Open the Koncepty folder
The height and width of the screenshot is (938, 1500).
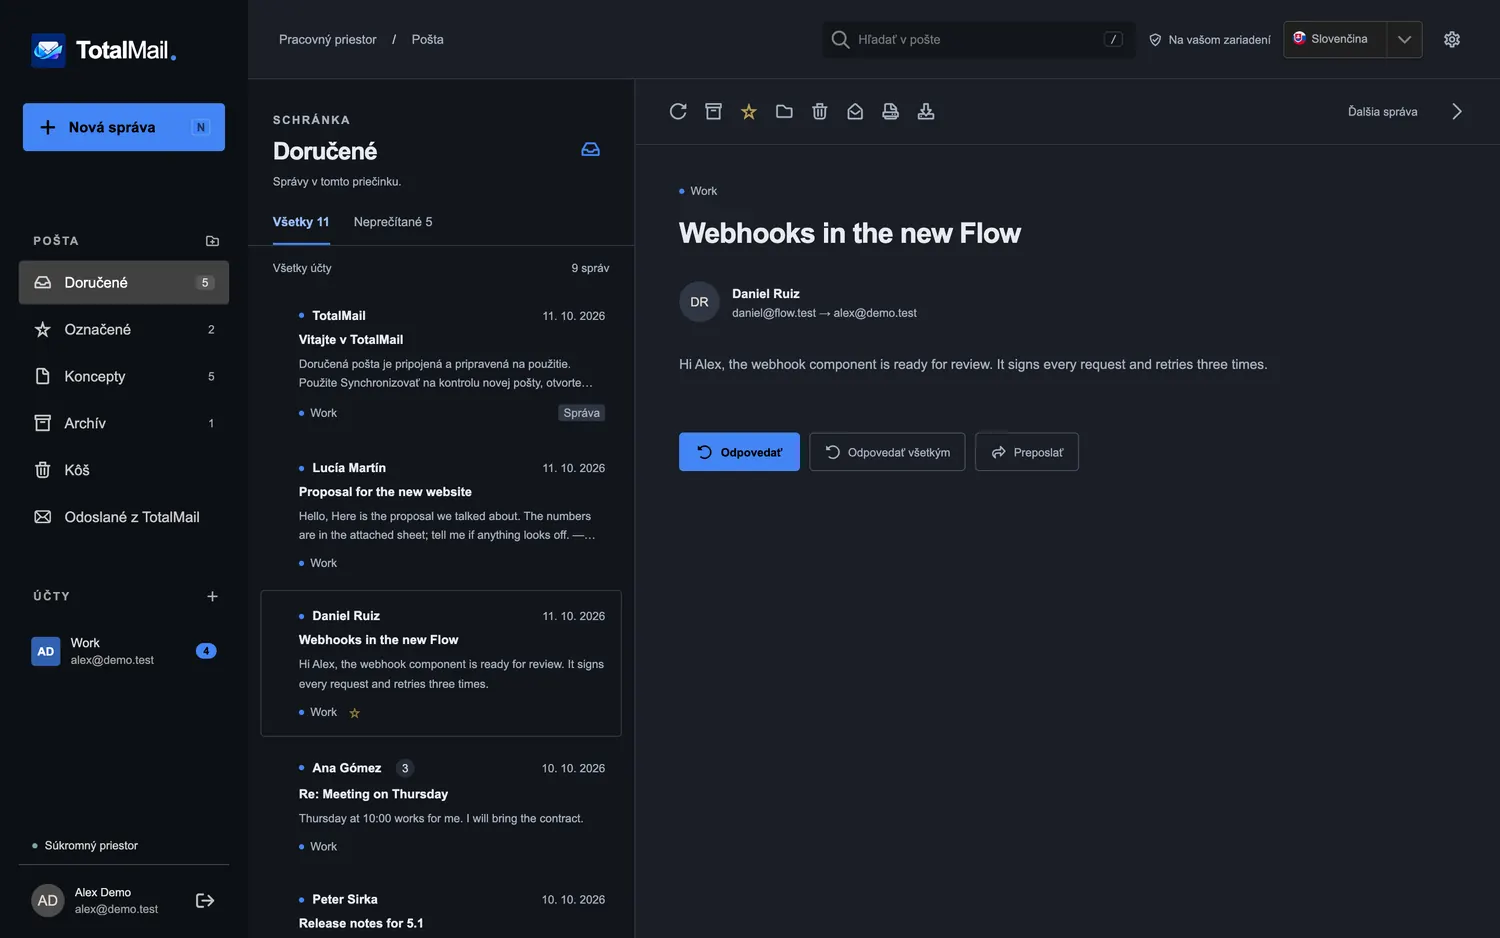coord(124,377)
